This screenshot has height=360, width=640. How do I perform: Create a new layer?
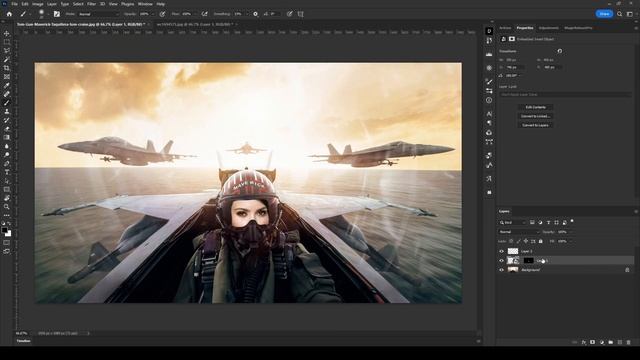pyautogui.click(x=620, y=342)
